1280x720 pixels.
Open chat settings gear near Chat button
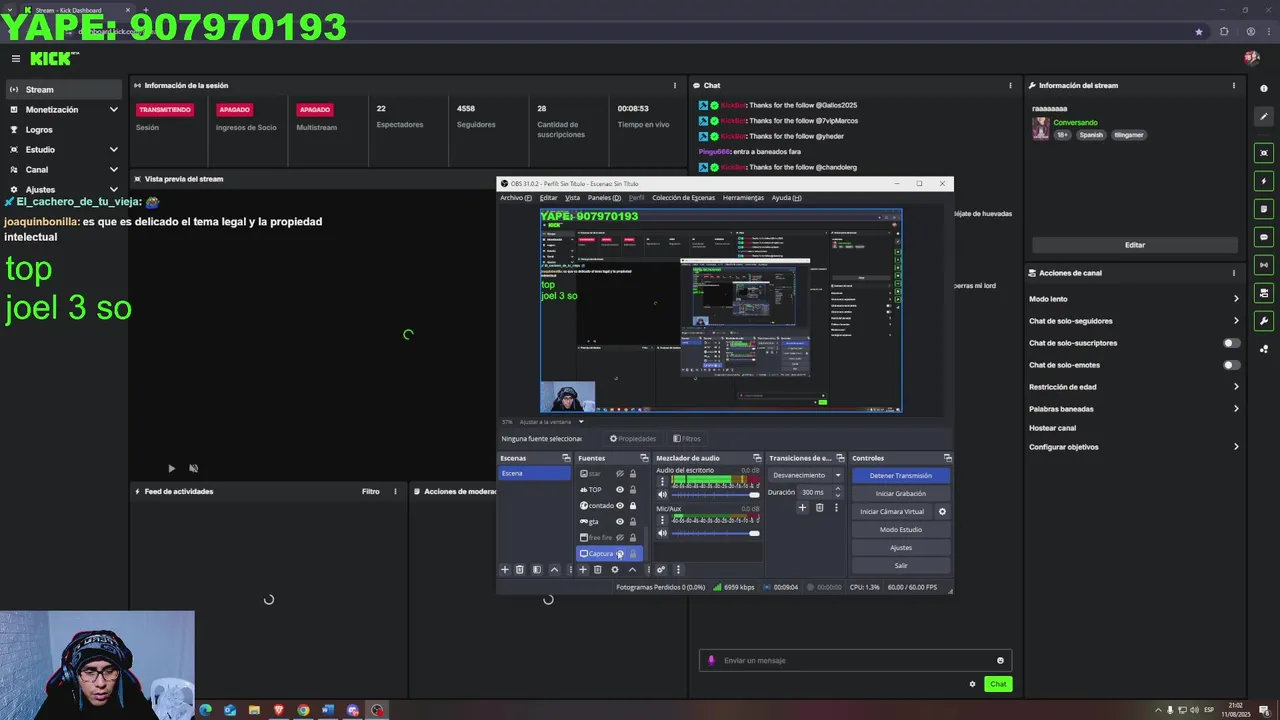972,684
